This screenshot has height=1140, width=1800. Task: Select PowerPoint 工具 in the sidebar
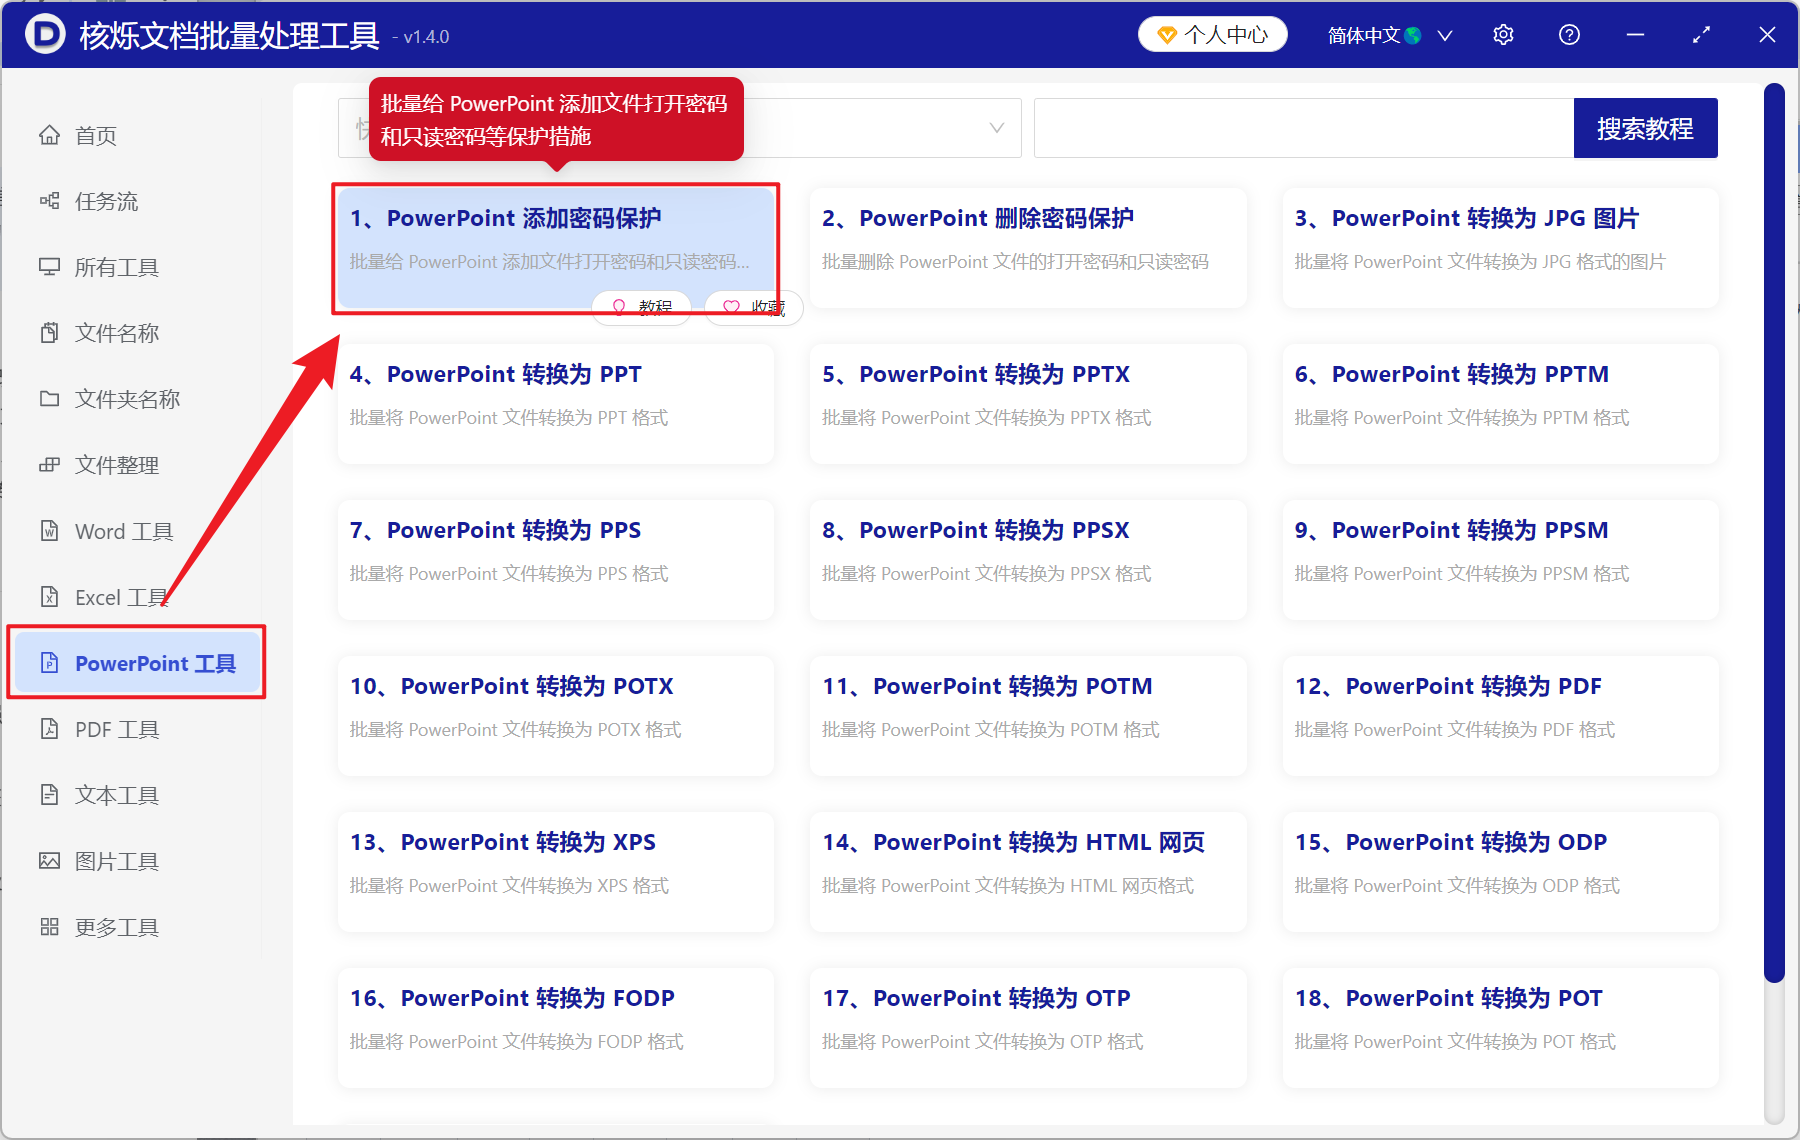137,663
